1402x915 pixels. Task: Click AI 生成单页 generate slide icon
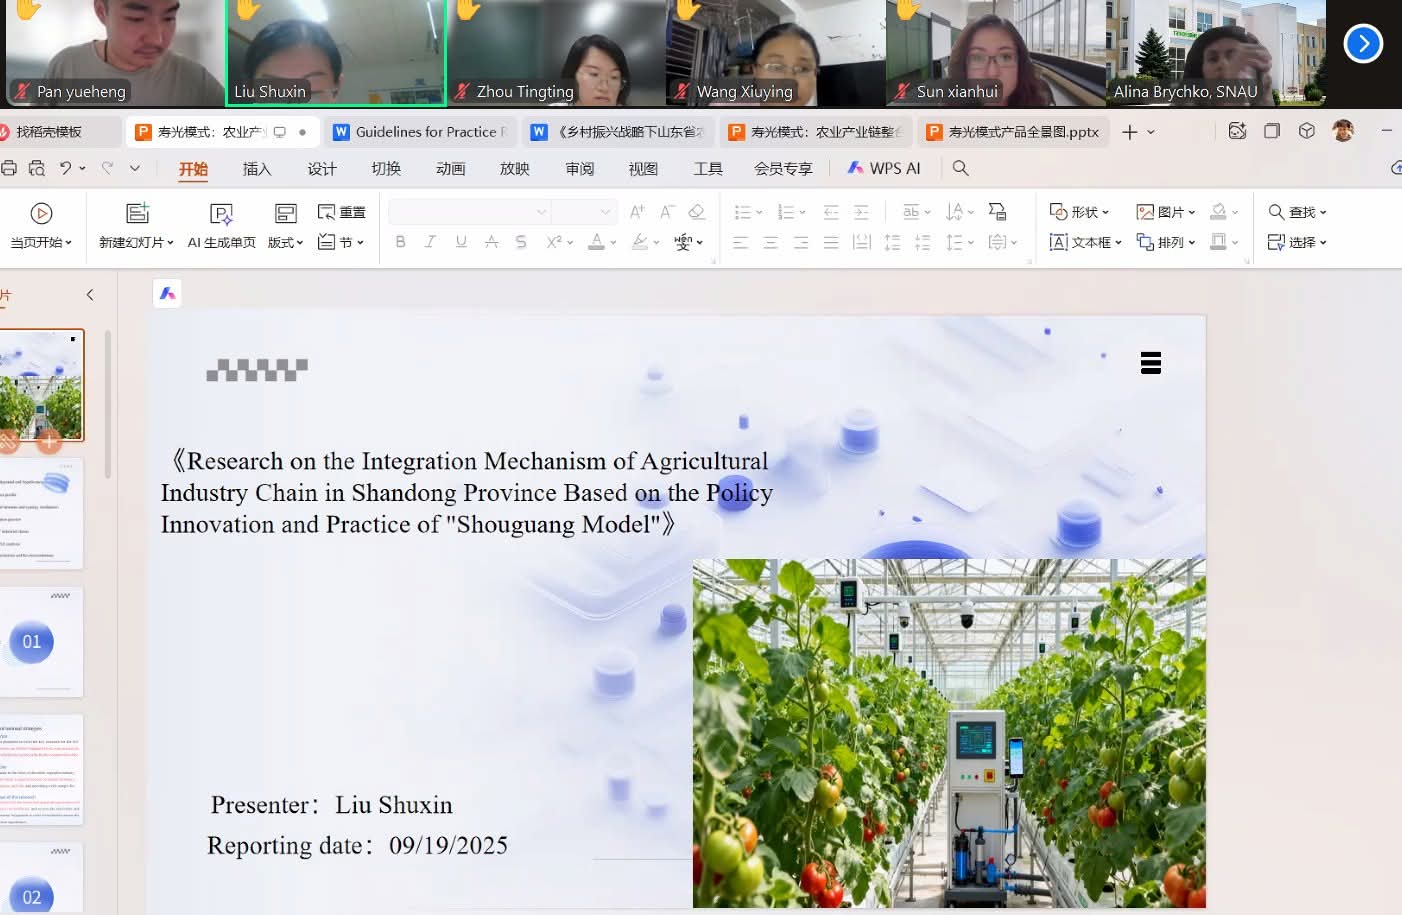point(221,213)
